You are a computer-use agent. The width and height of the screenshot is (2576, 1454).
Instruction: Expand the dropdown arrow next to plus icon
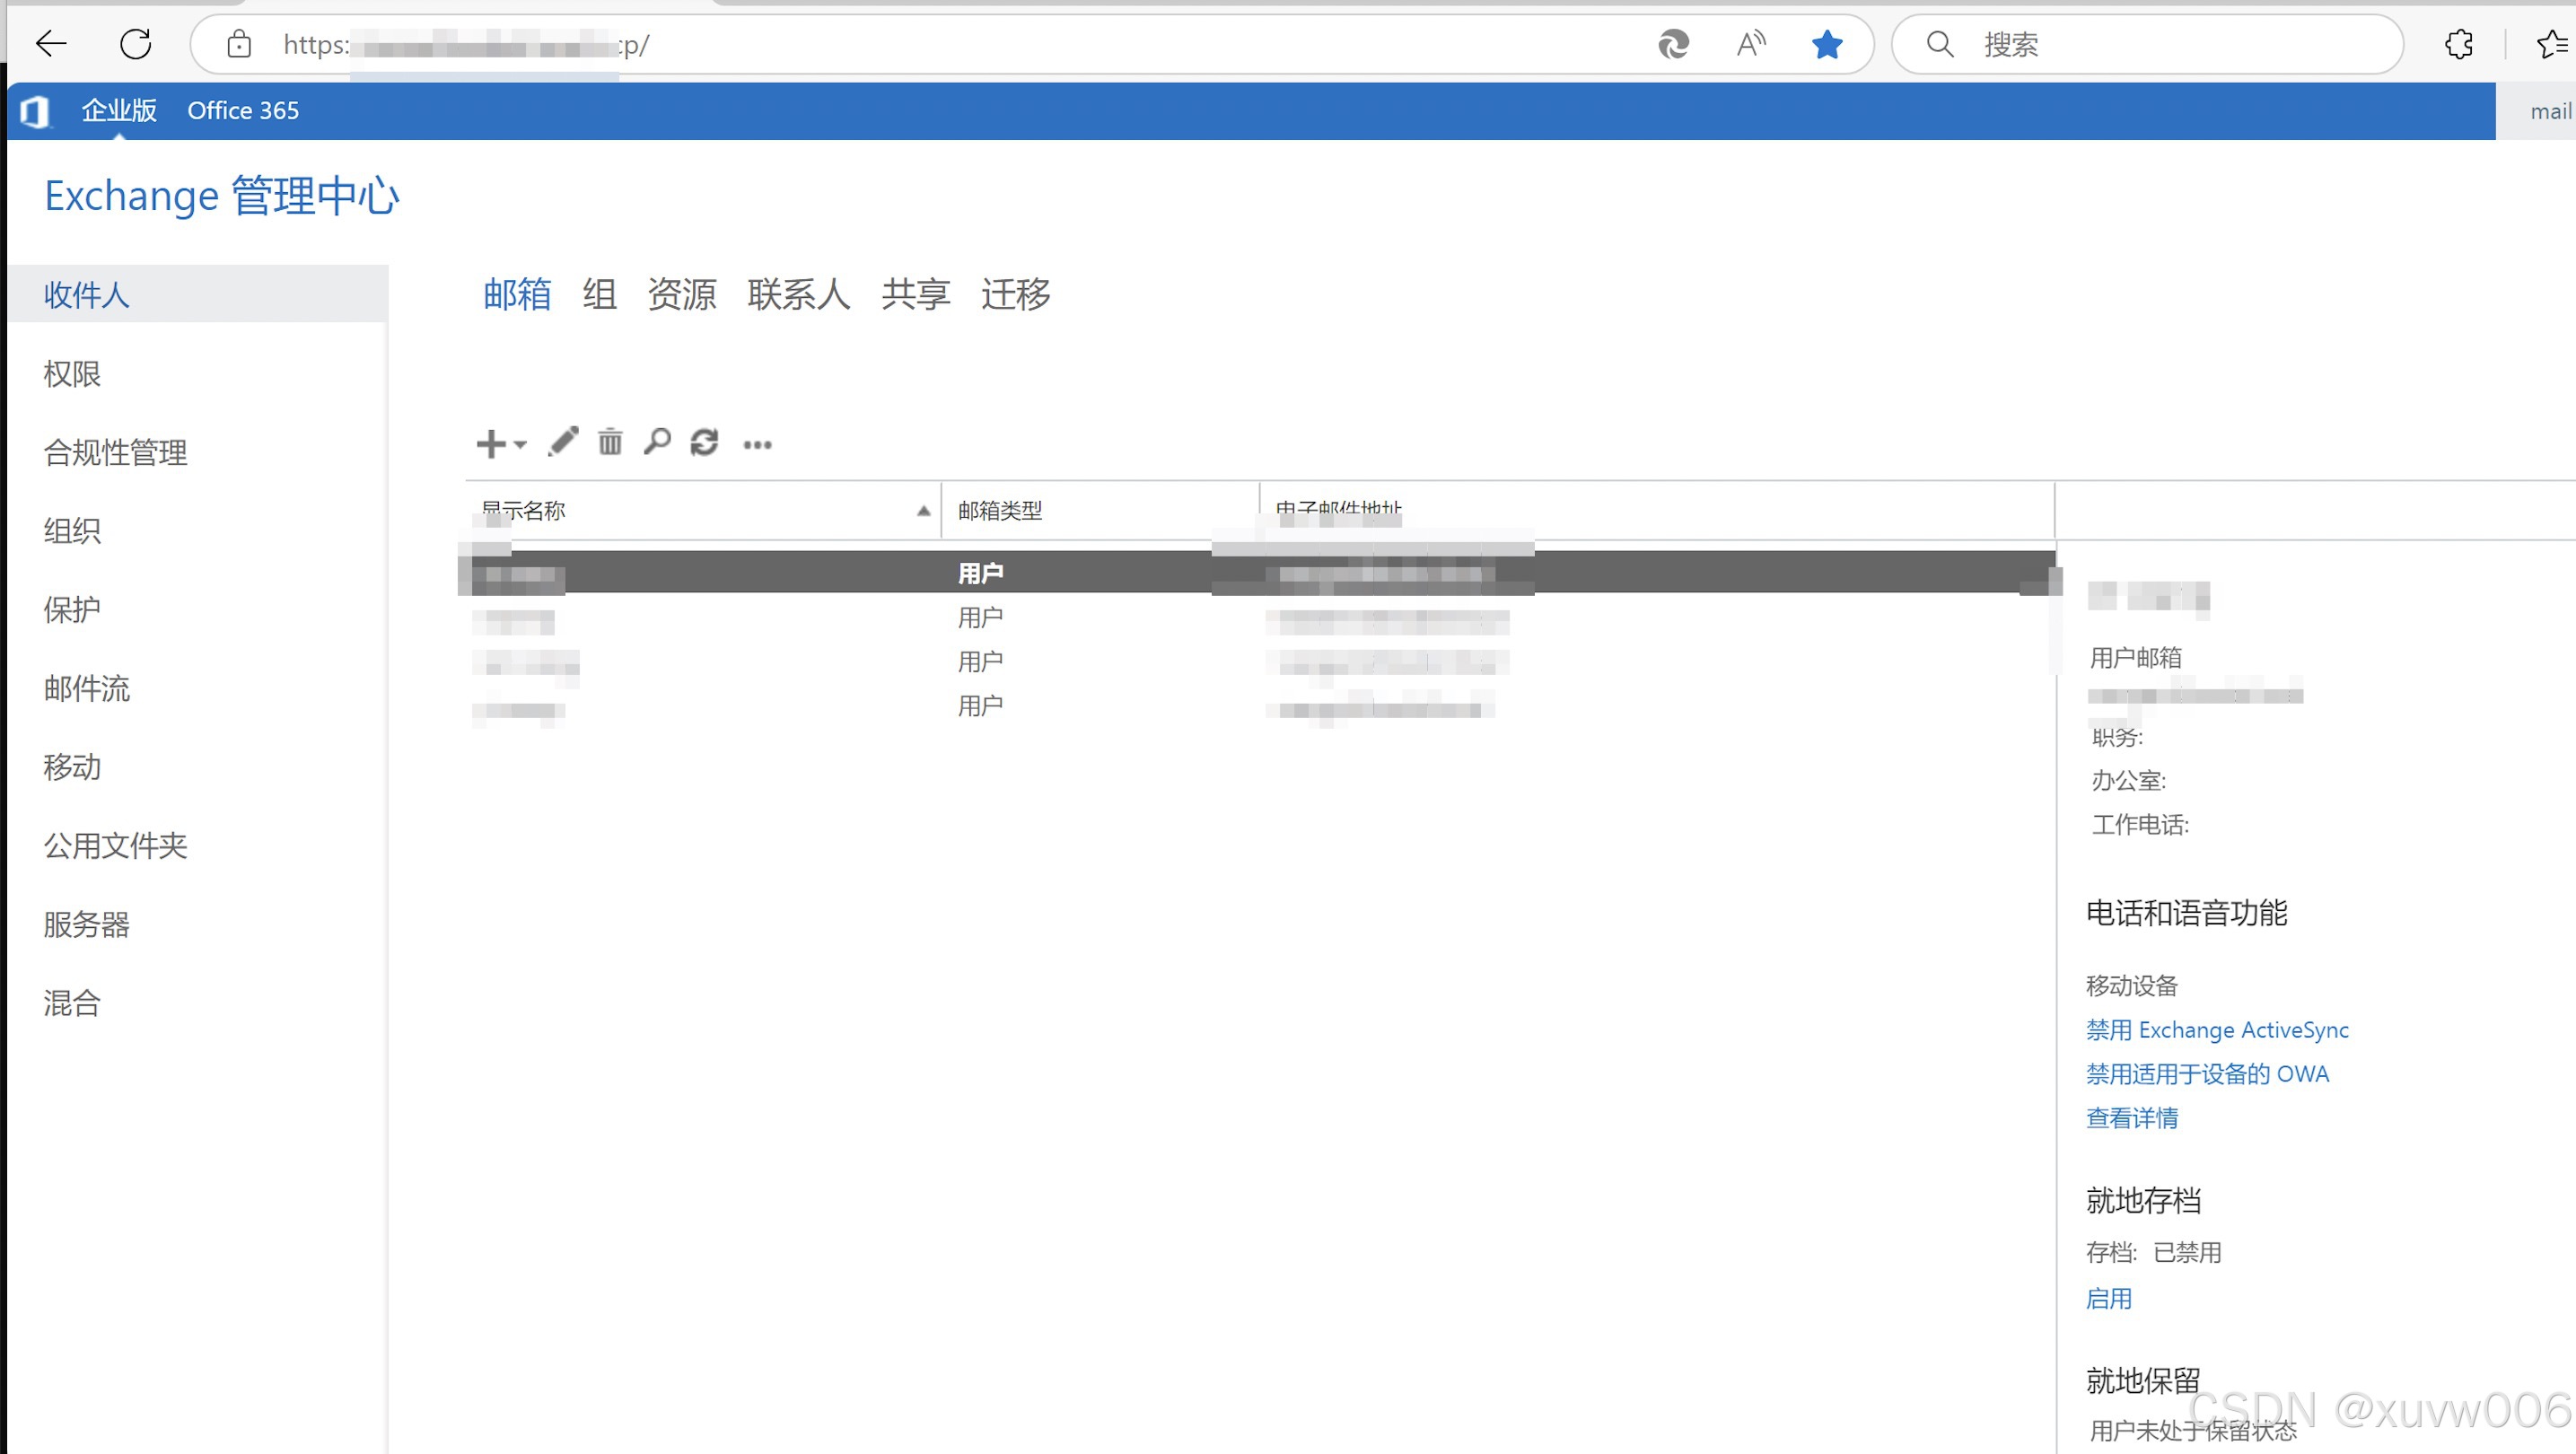(520, 444)
